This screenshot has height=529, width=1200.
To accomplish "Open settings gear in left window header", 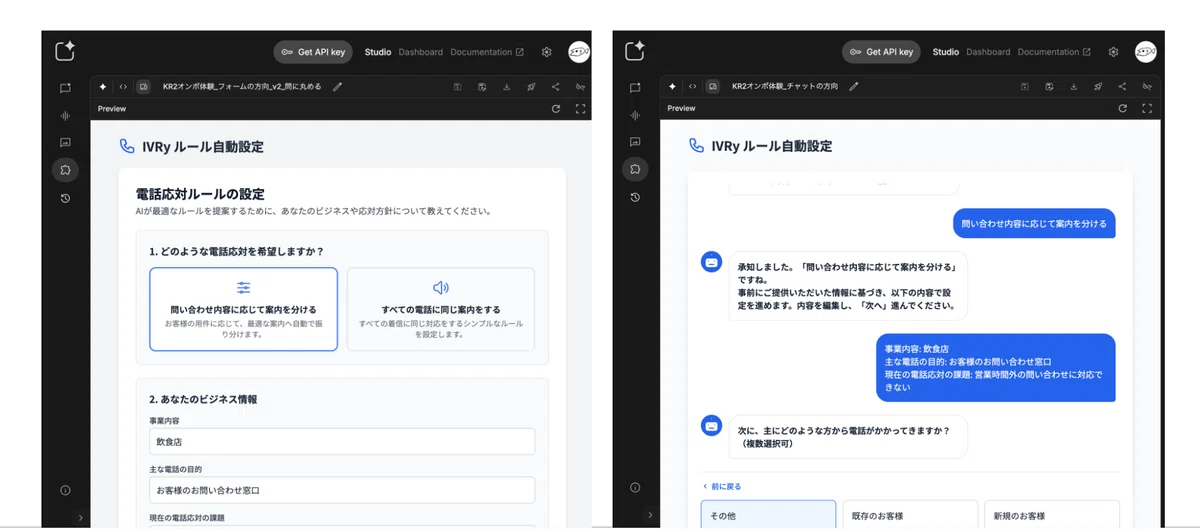I will (x=546, y=52).
